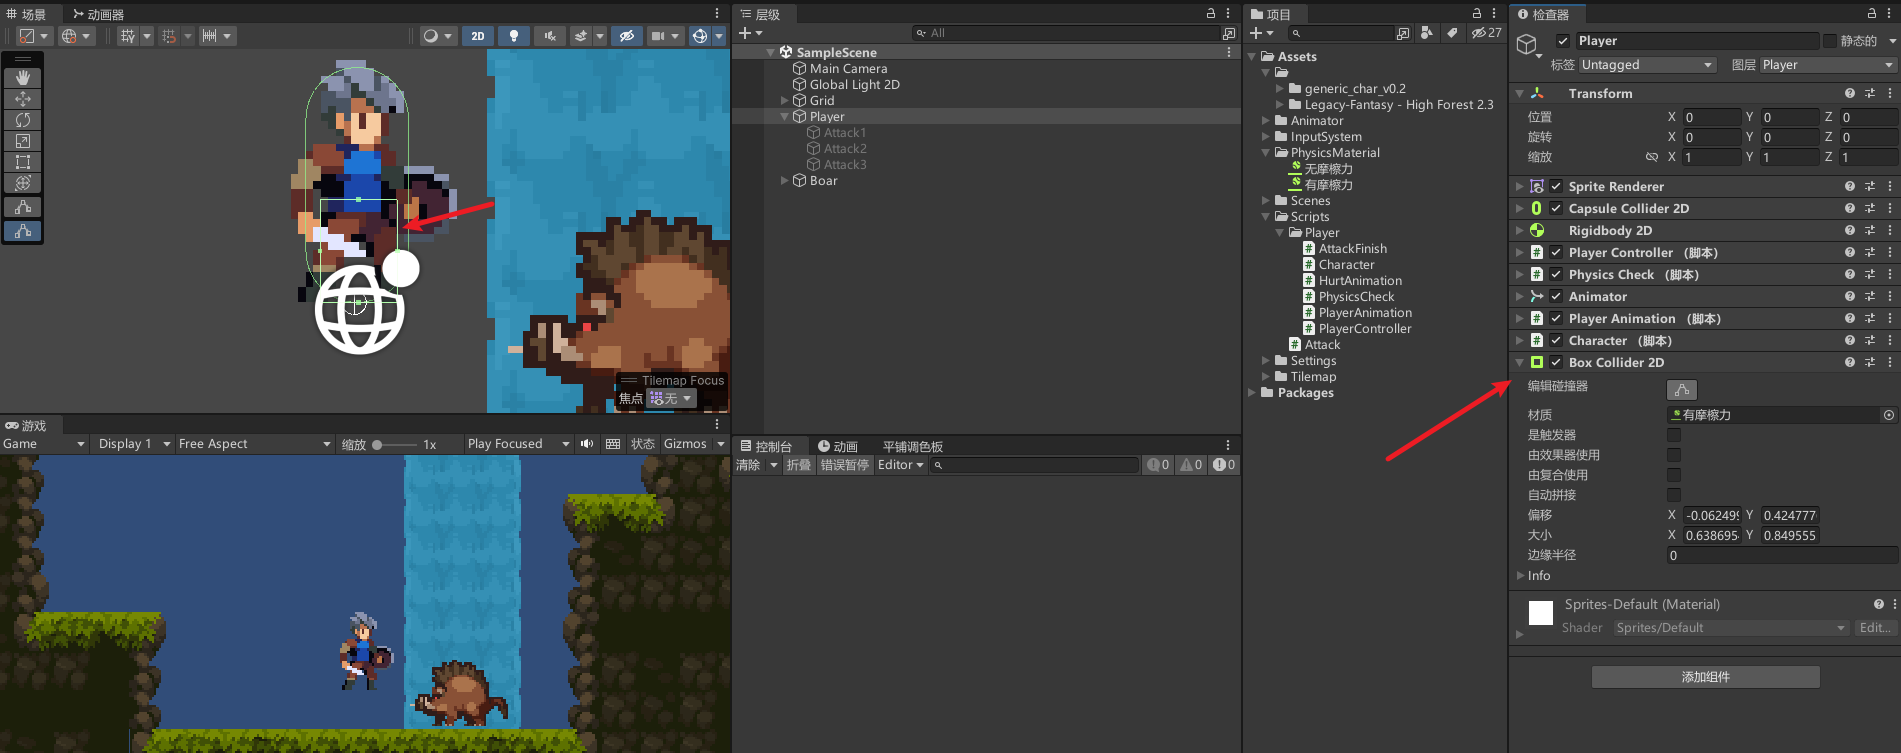The height and width of the screenshot is (753, 1901).
Task: Disable the Capsule Collider 2D checkbox
Action: click(1556, 209)
